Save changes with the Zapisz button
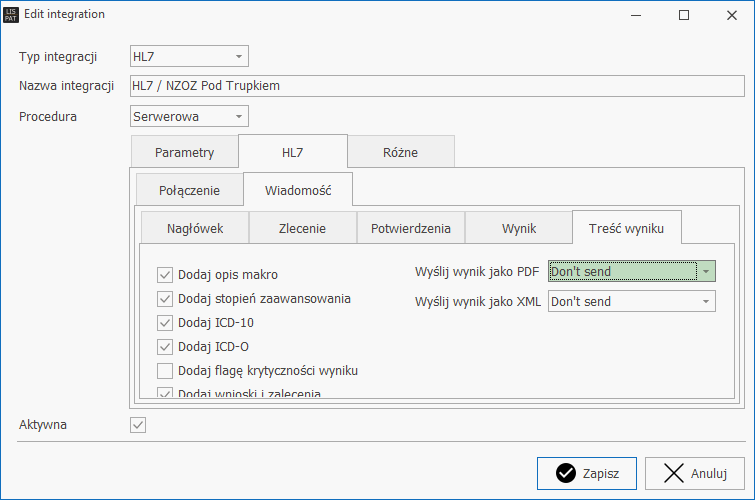The image size is (755, 500). [586, 474]
